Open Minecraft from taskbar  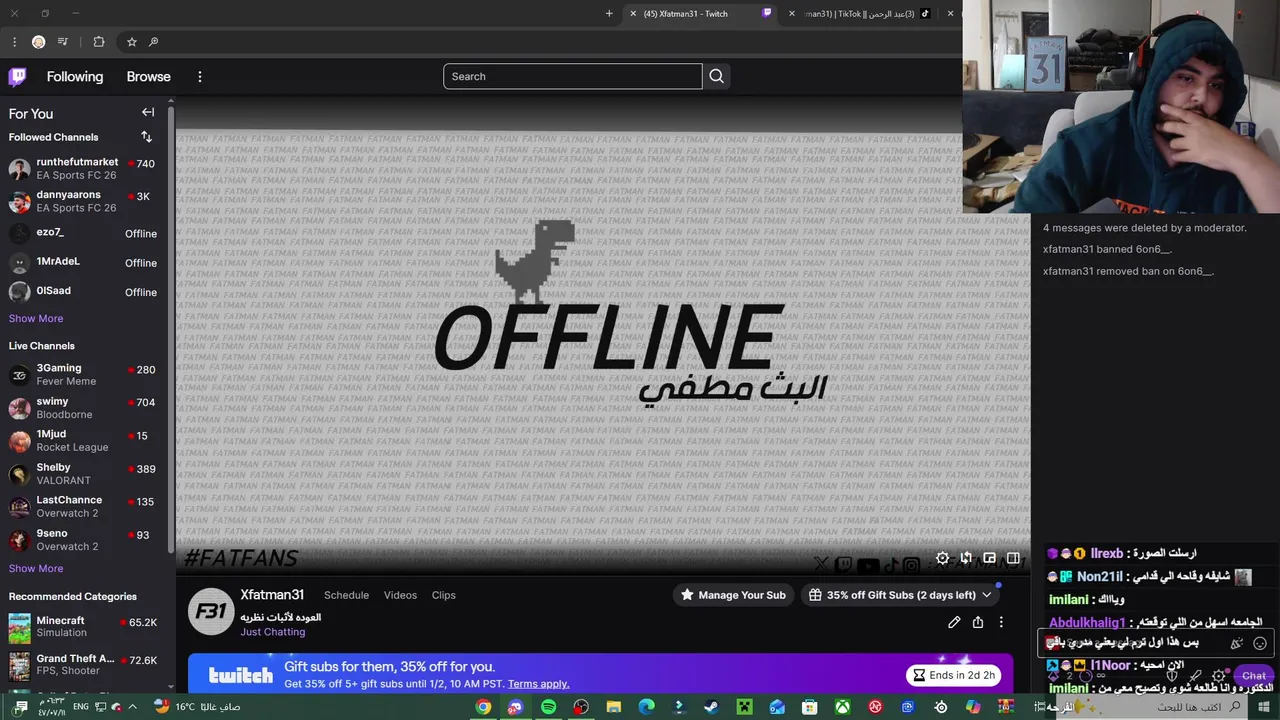743,707
